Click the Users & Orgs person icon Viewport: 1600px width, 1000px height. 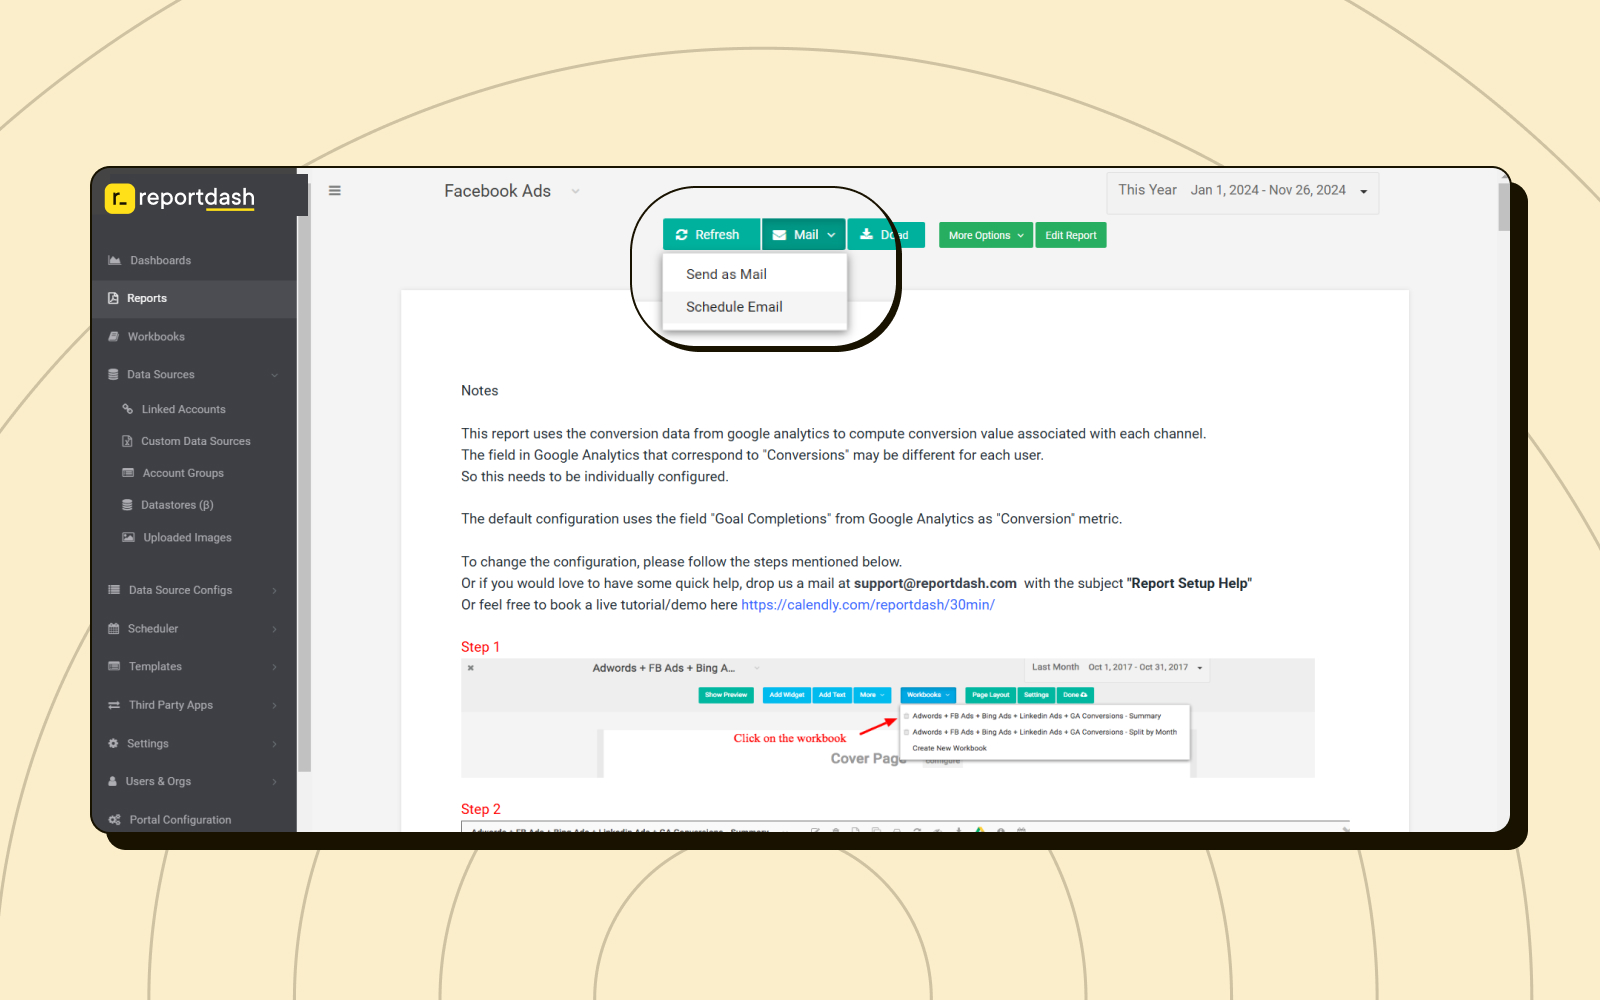(x=112, y=781)
